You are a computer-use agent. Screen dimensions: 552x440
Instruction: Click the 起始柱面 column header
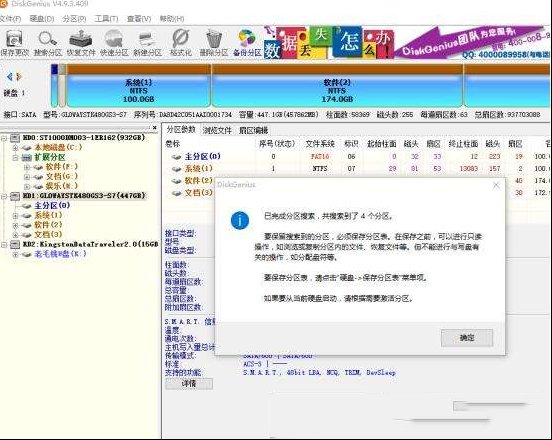(382, 144)
